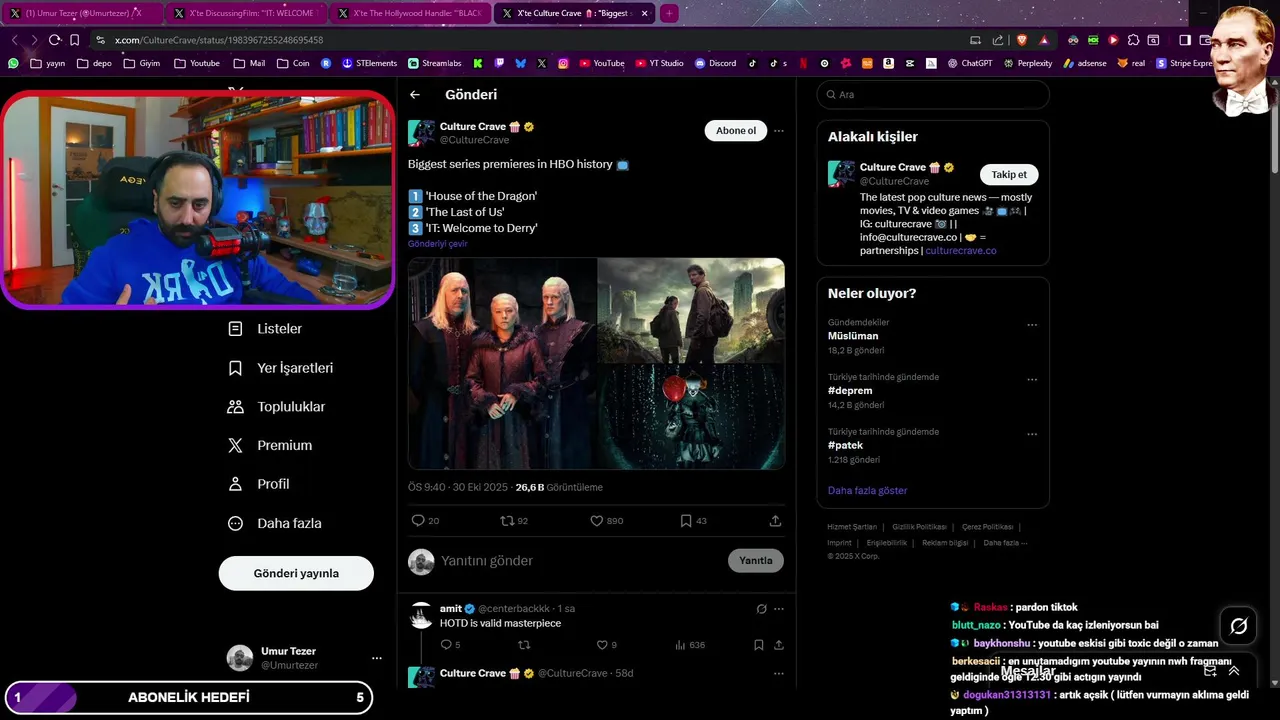Open Topluluklar in the sidebar
This screenshot has height=720, width=1280.
click(277, 407)
